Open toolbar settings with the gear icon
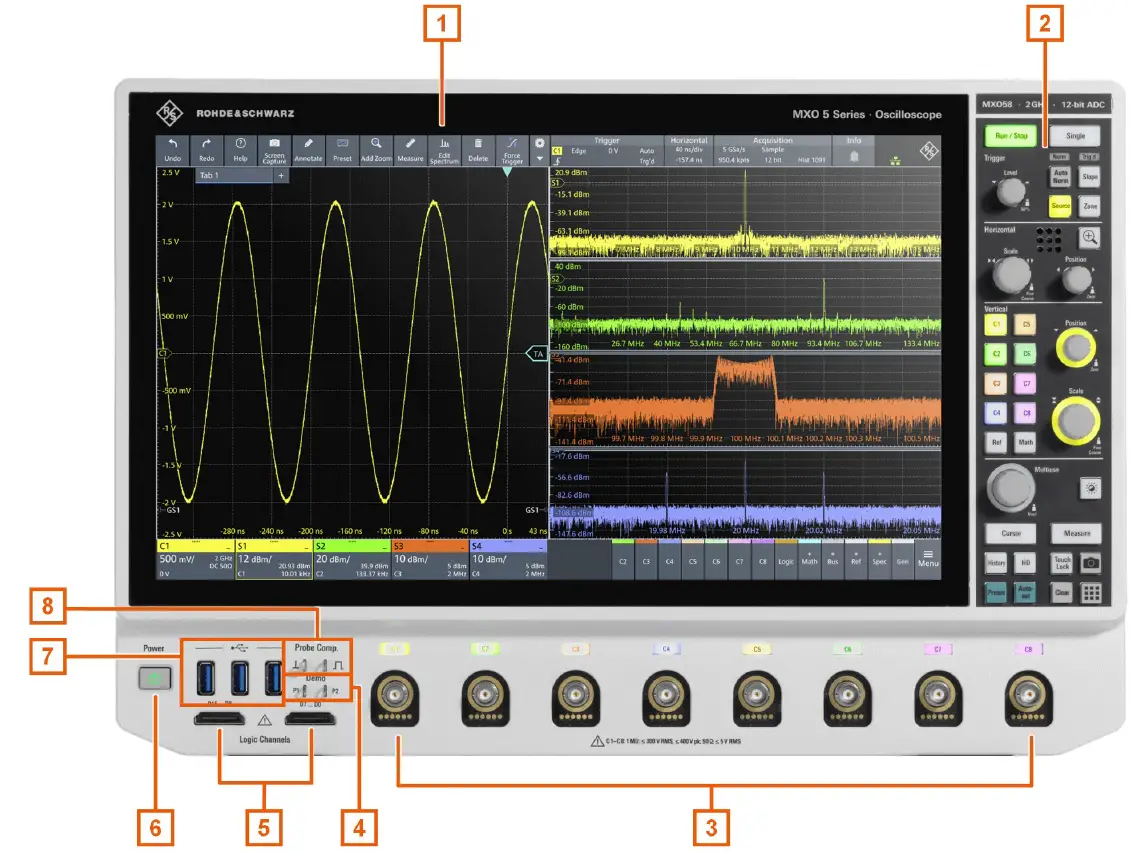The height and width of the screenshot is (852, 1130). [540, 143]
